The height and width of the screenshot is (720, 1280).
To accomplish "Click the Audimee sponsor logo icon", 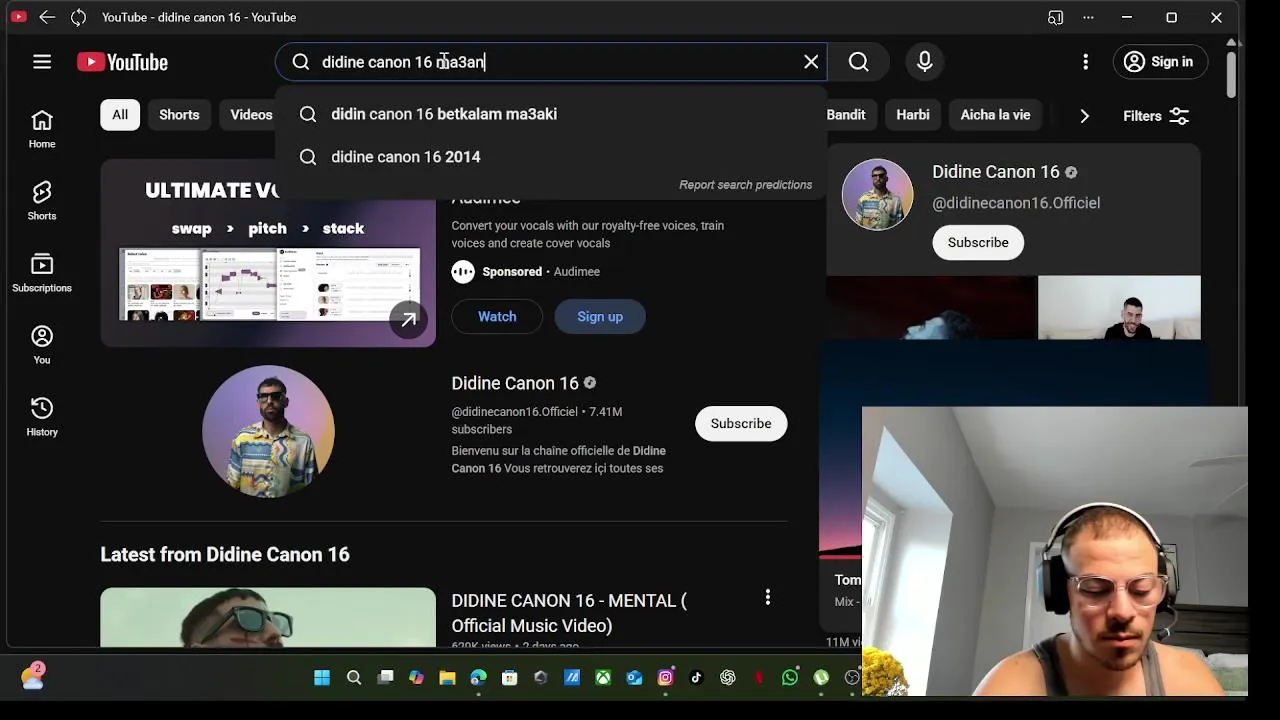I will [x=463, y=272].
